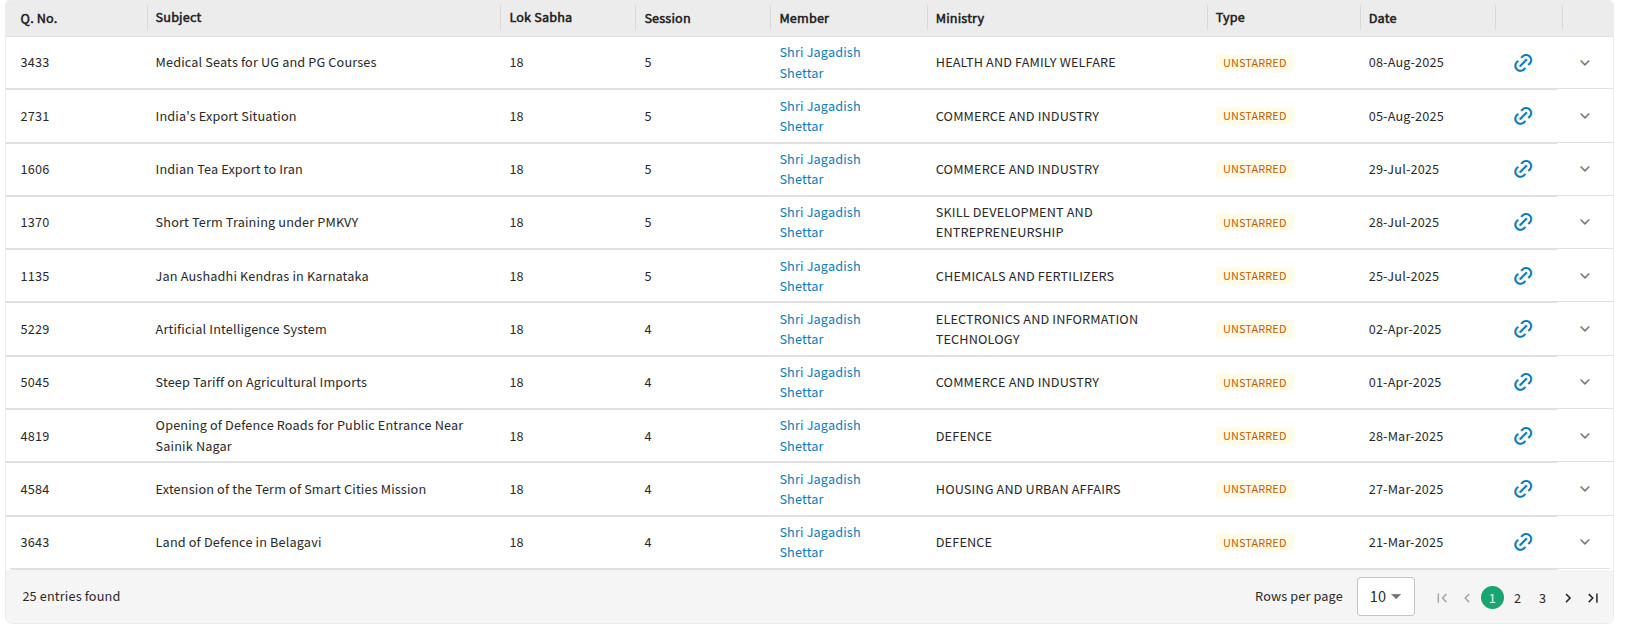Click 'ELECTRONICS AND INFORMATION TECHNOLOGY' ministry cell
The width and height of the screenshot is (1642, 625).
click(x=1036, y=329)
